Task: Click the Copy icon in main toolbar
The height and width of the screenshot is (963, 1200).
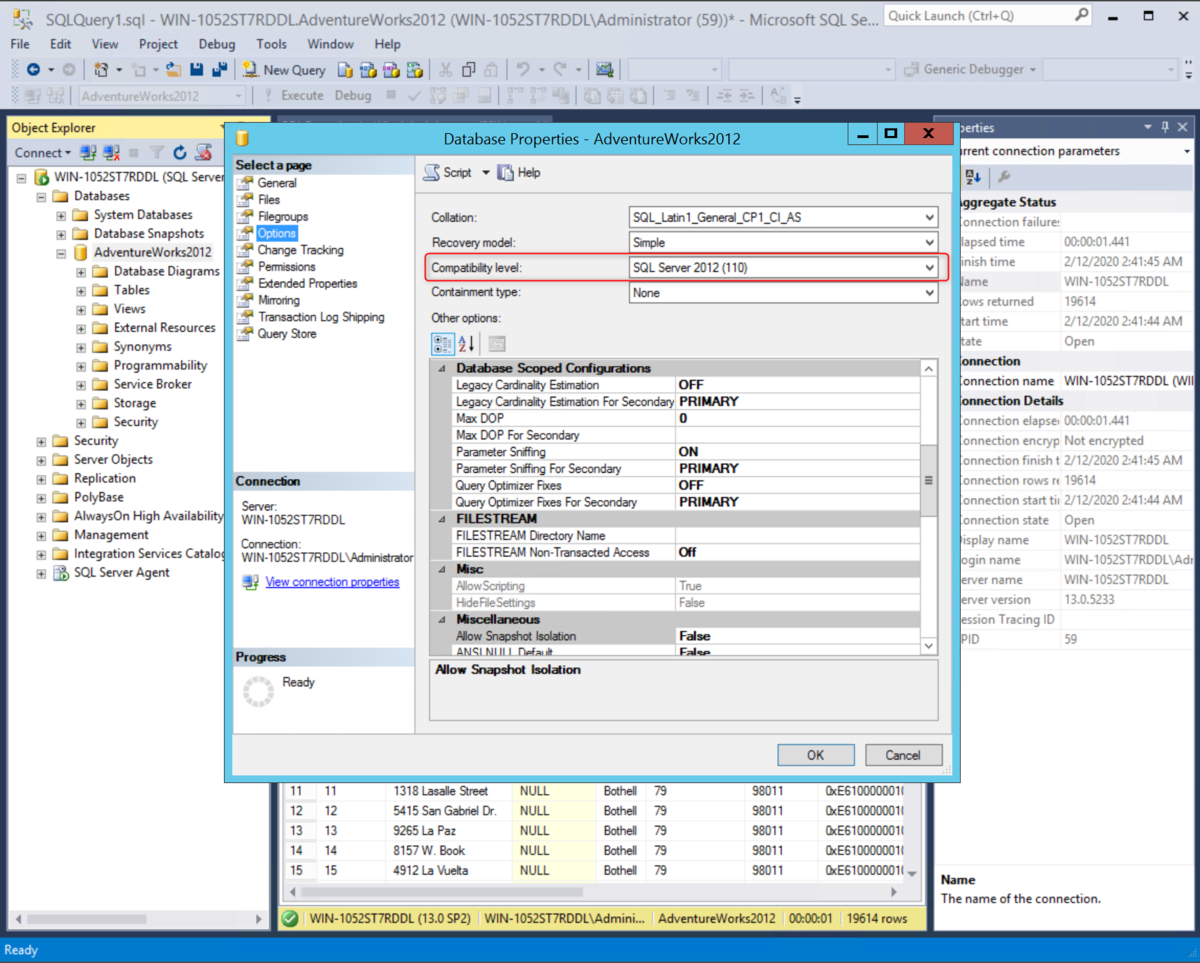Action: point(469,70)
